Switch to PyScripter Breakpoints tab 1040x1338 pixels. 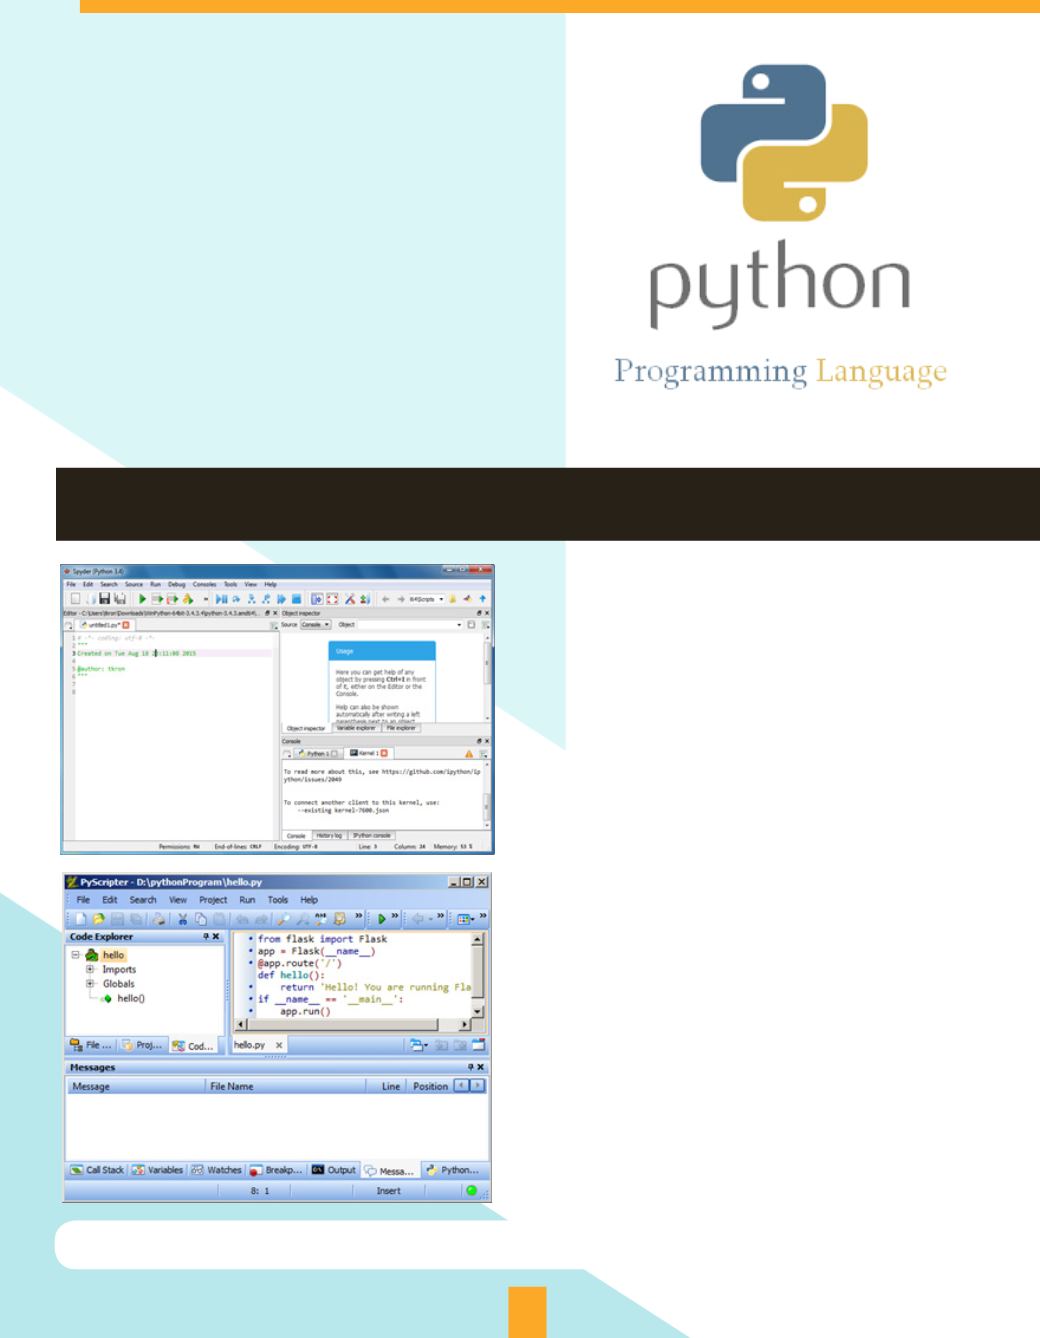click(276, 1169)
